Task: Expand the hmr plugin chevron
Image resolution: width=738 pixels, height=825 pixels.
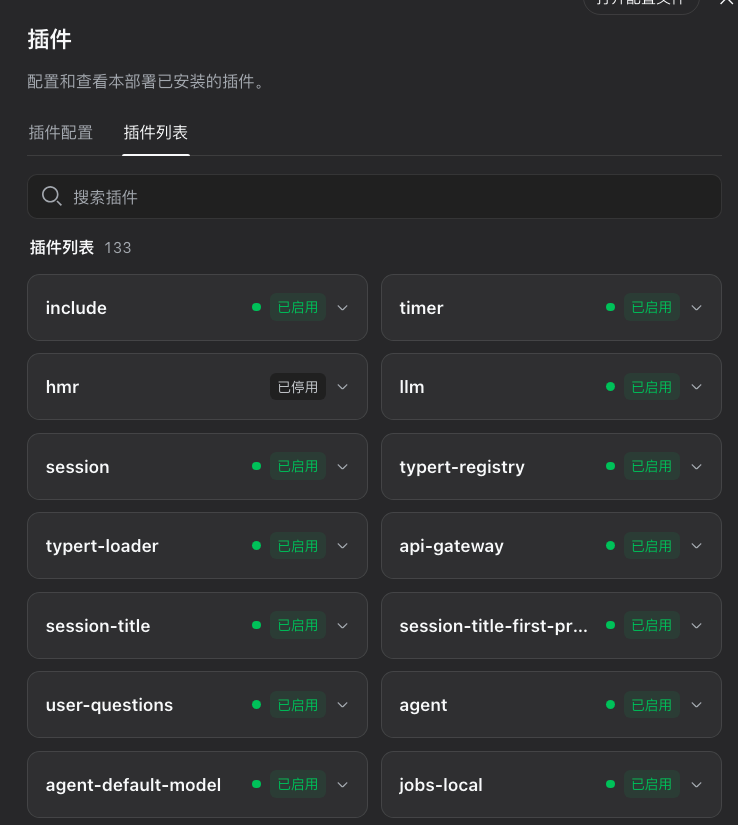Action: point(342,387)
